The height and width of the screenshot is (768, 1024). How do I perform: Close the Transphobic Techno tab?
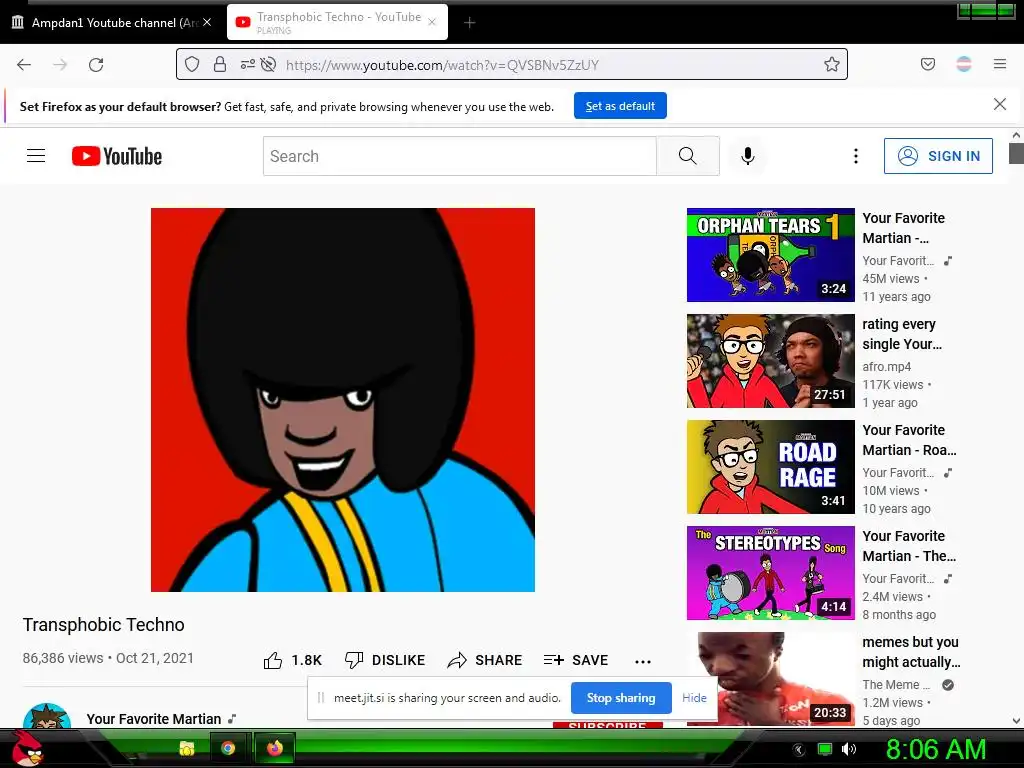(432, 22)
